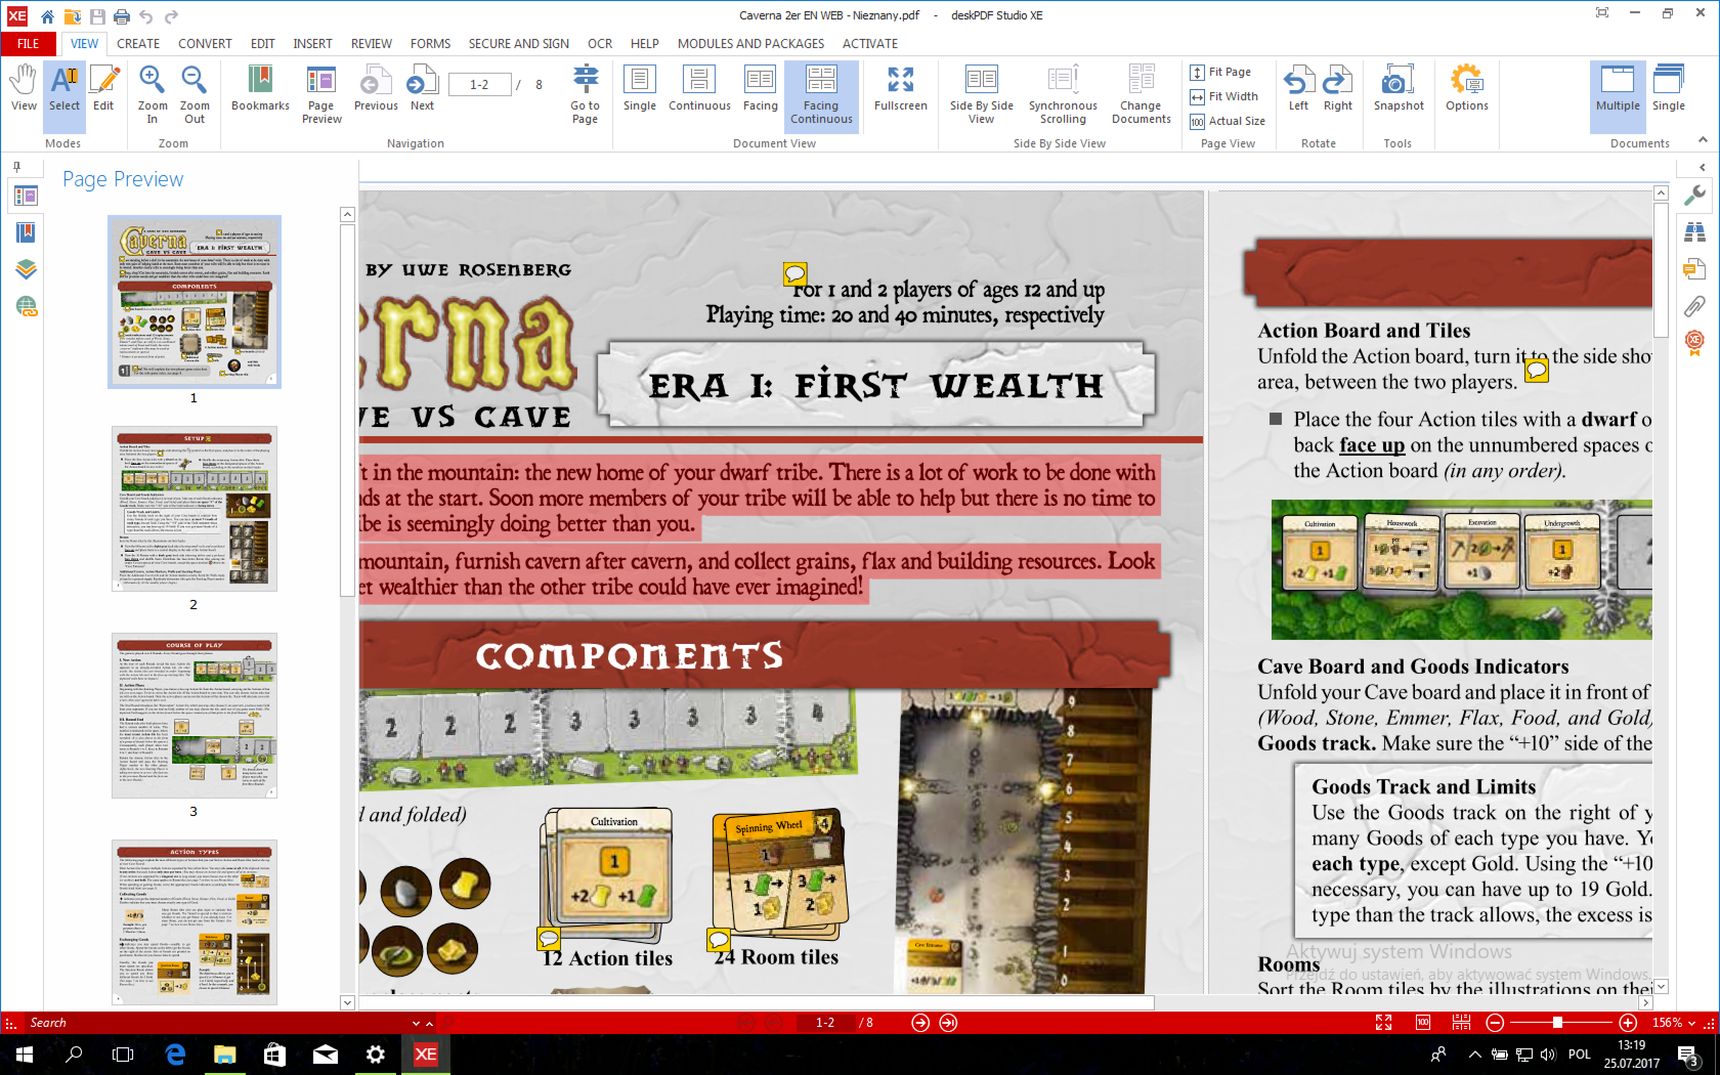The height and width of the screenshot is (1075, 1720).
Task: Go to Previous page
Action: (375, 88)
